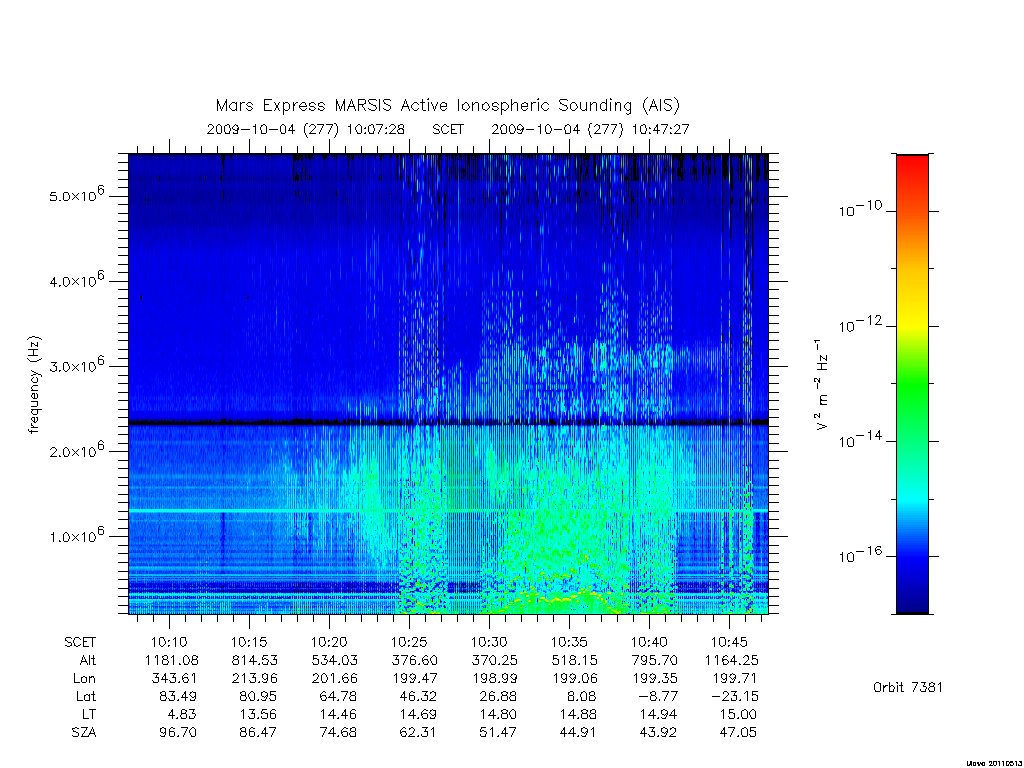The width and height of the screenshot is (1024, 768).
Task: Click the 5.0×10^6 frequency axis label
Action: (76, 195)
